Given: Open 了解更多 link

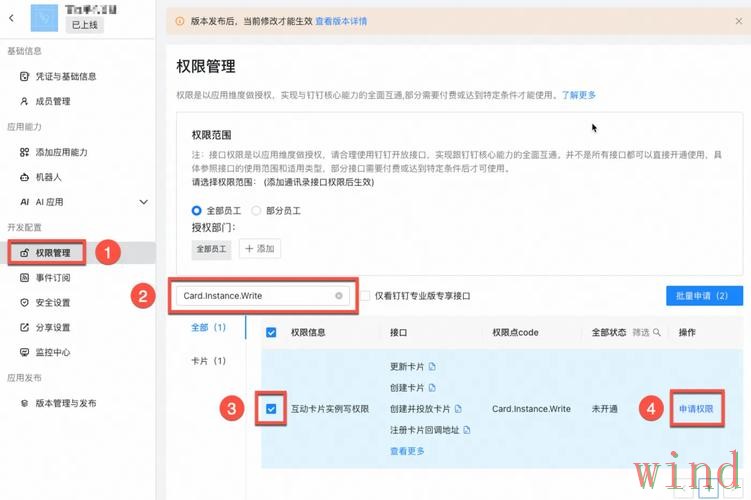Looking at the screenshot, I should tap(579, 95).
